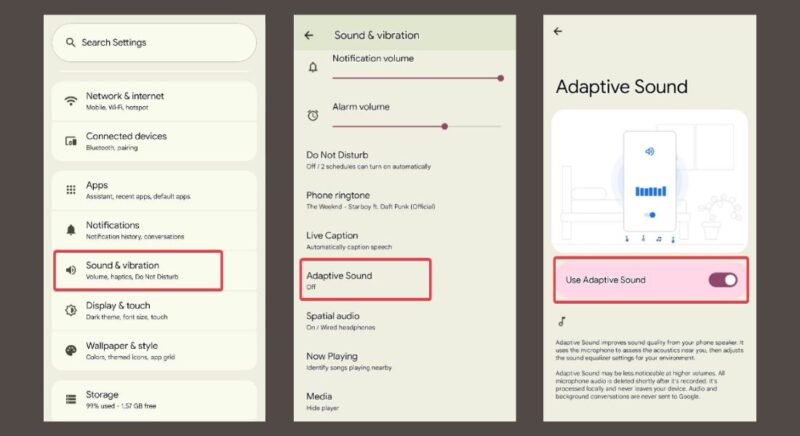Viewport: 800px width, 436px height.
Task: Click the Wallpaper & style palette icon
Action: (71, 350)
